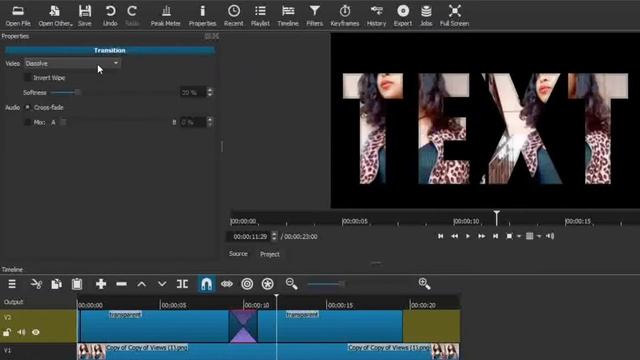Open the Jobs panel
The image size is (640, 360).
[x=426, y=16]
